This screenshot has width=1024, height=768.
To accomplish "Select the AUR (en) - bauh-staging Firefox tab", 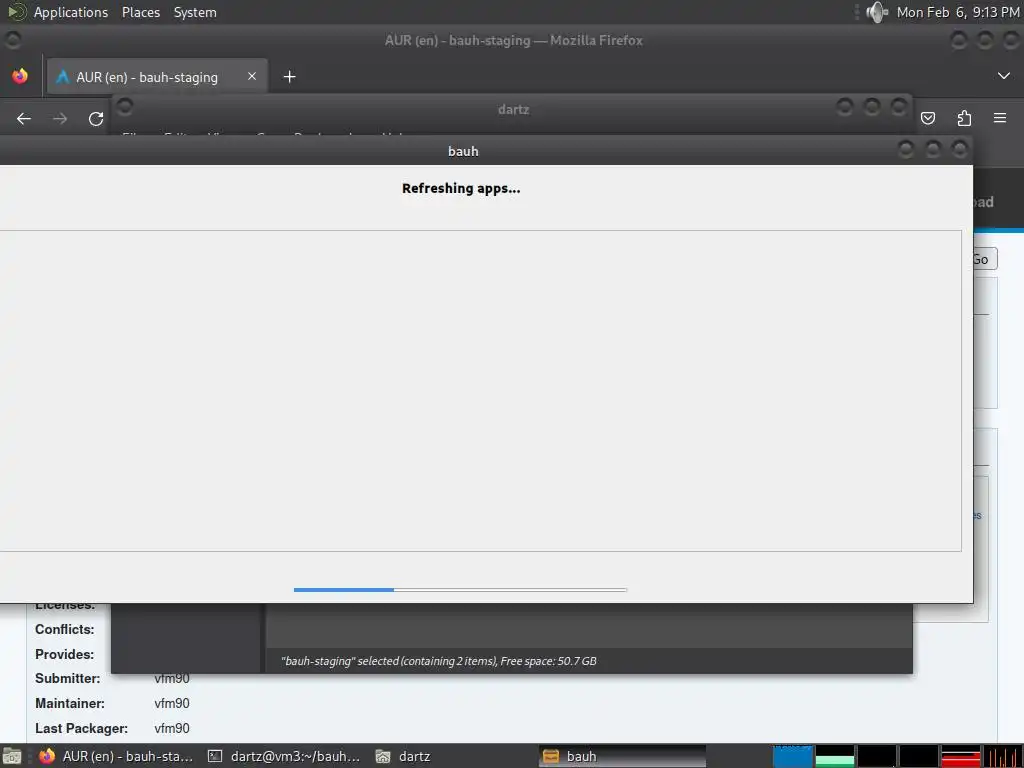I will click(x=157, y=77).
